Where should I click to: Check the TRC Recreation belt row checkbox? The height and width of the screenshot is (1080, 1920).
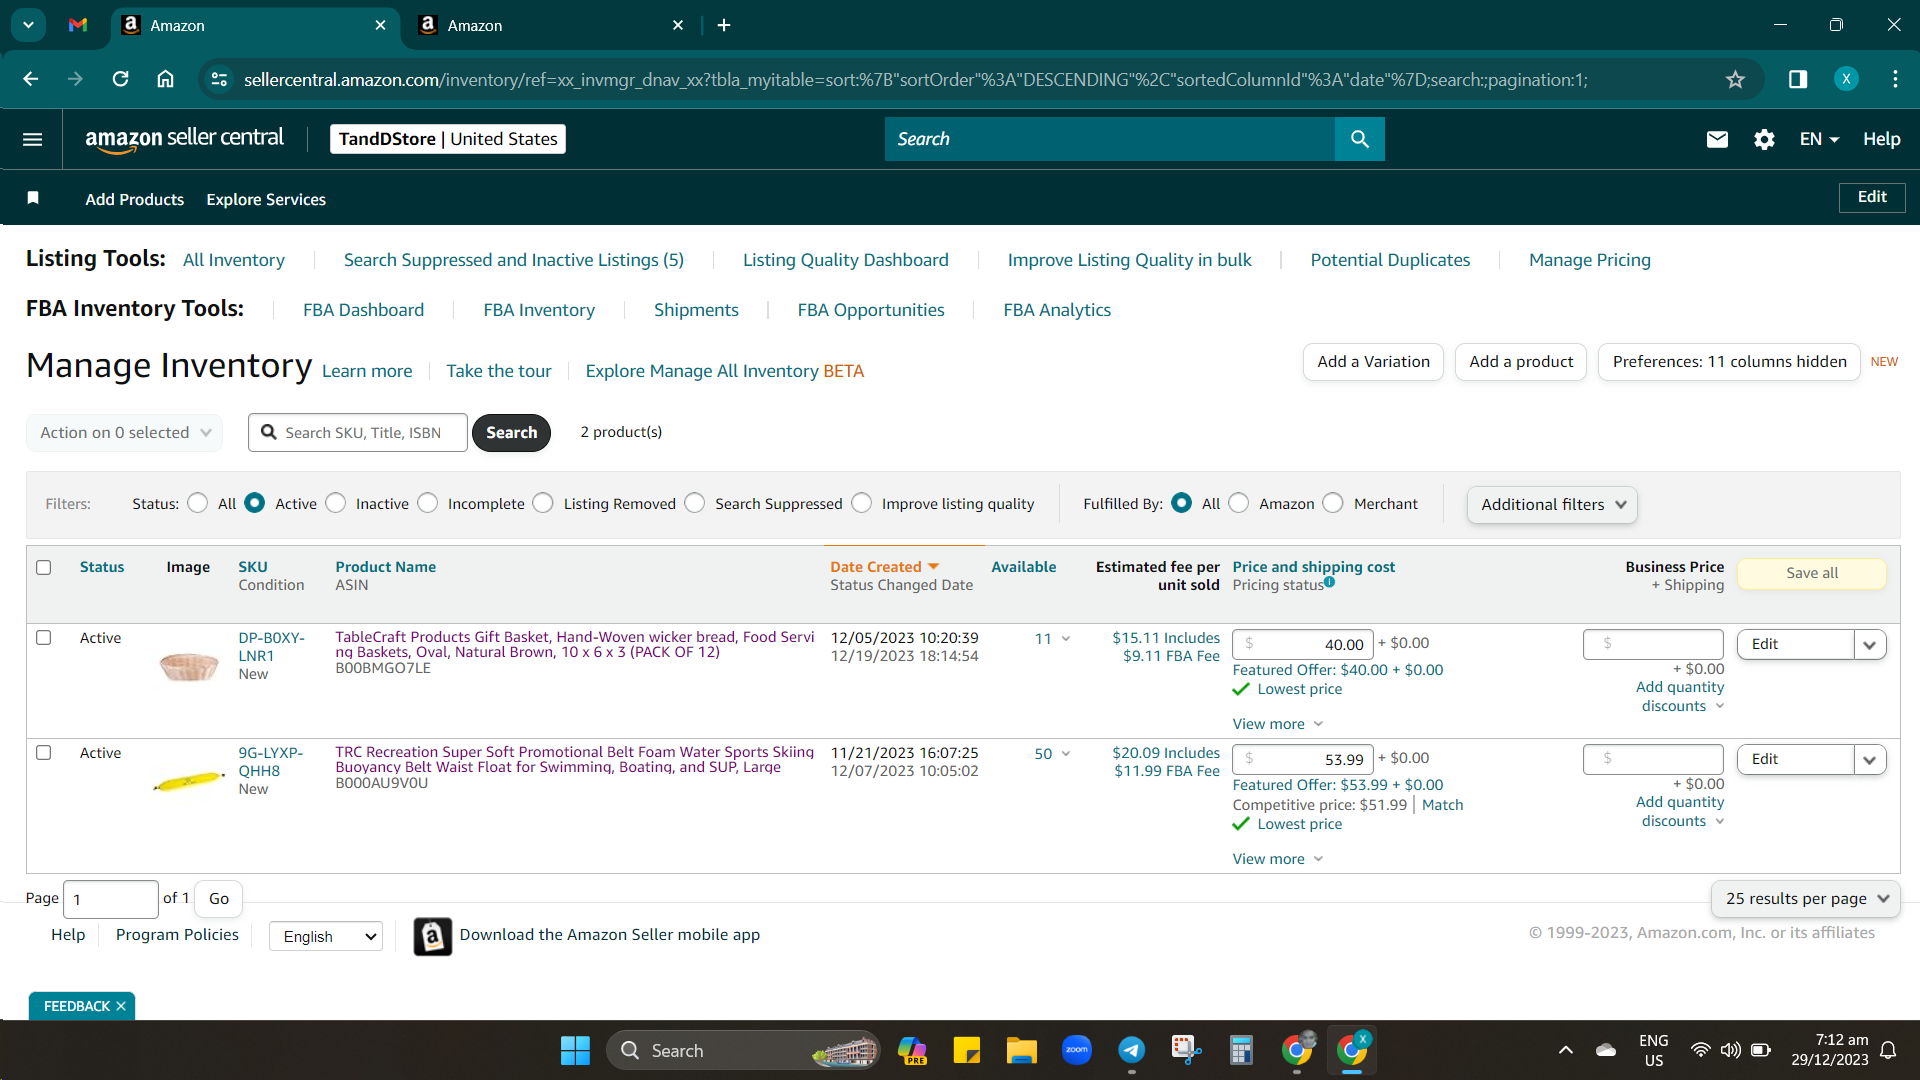click(44, 752)
